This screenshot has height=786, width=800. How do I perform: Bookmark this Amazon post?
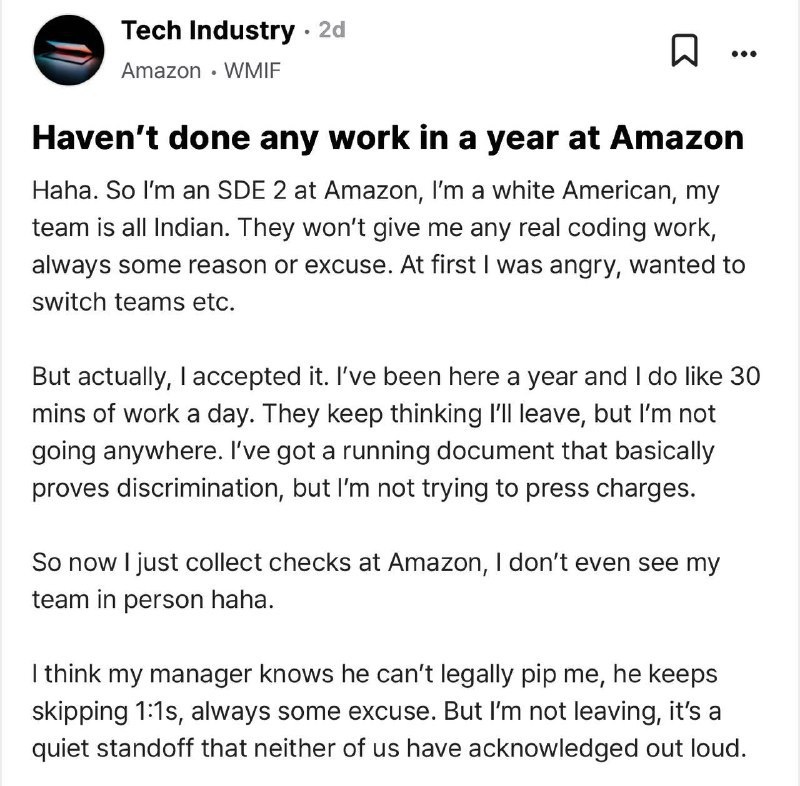tap(684, 50)
